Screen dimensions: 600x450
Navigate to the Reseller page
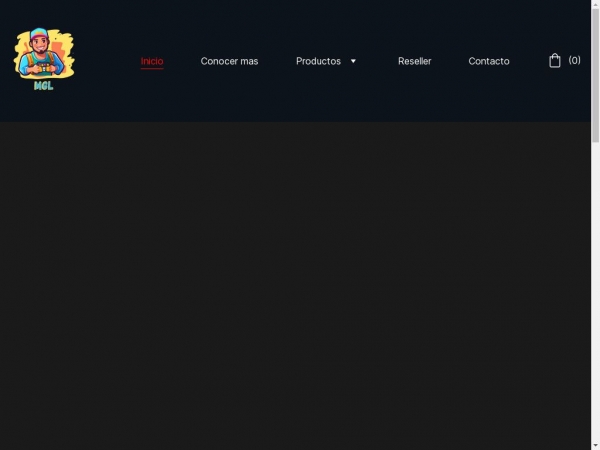(x=414, y=61)
